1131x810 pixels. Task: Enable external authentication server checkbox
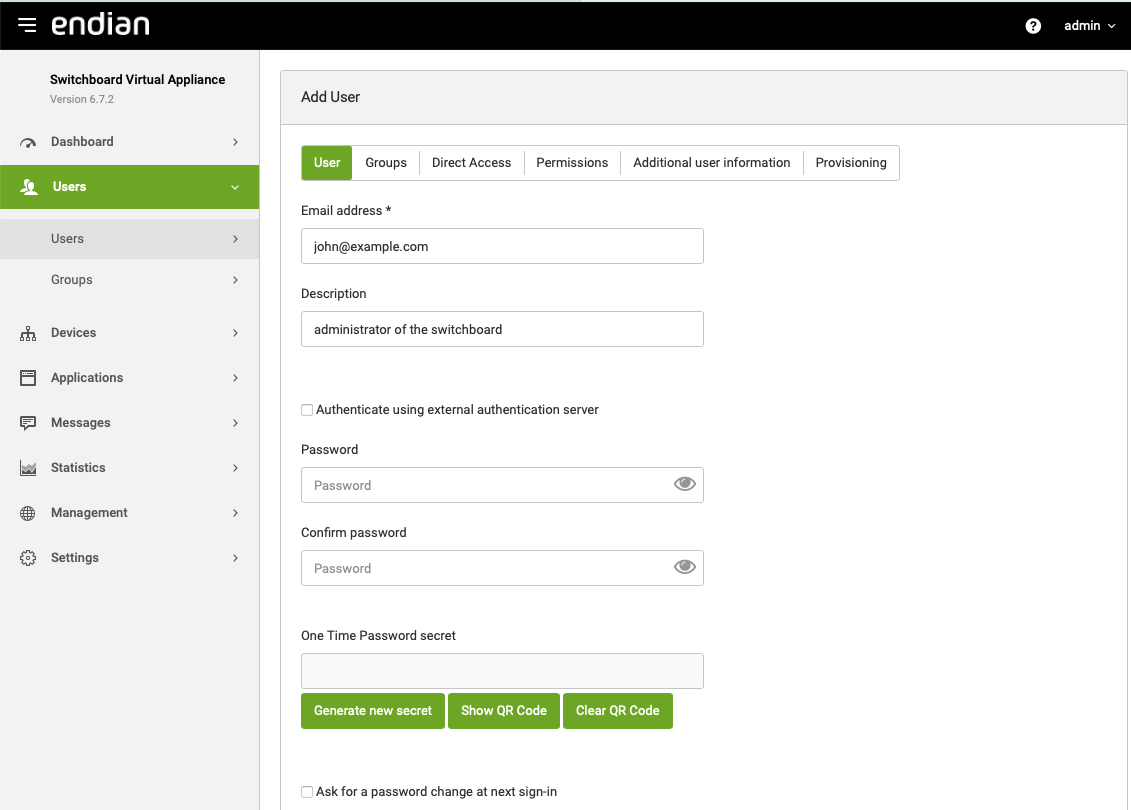[x=307, y=410]
